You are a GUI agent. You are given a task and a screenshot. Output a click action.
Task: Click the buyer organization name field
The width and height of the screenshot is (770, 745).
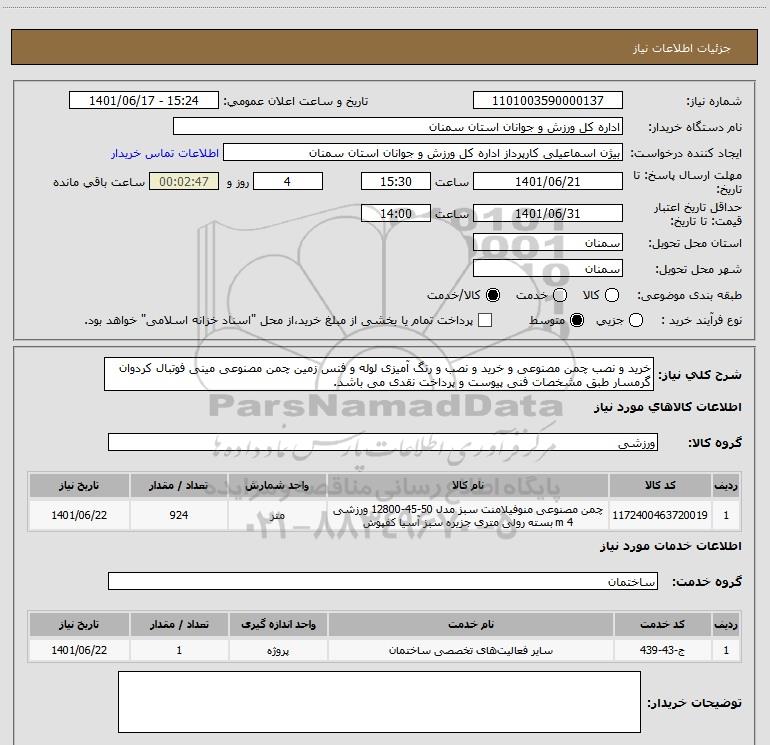(x=398, y=127)
